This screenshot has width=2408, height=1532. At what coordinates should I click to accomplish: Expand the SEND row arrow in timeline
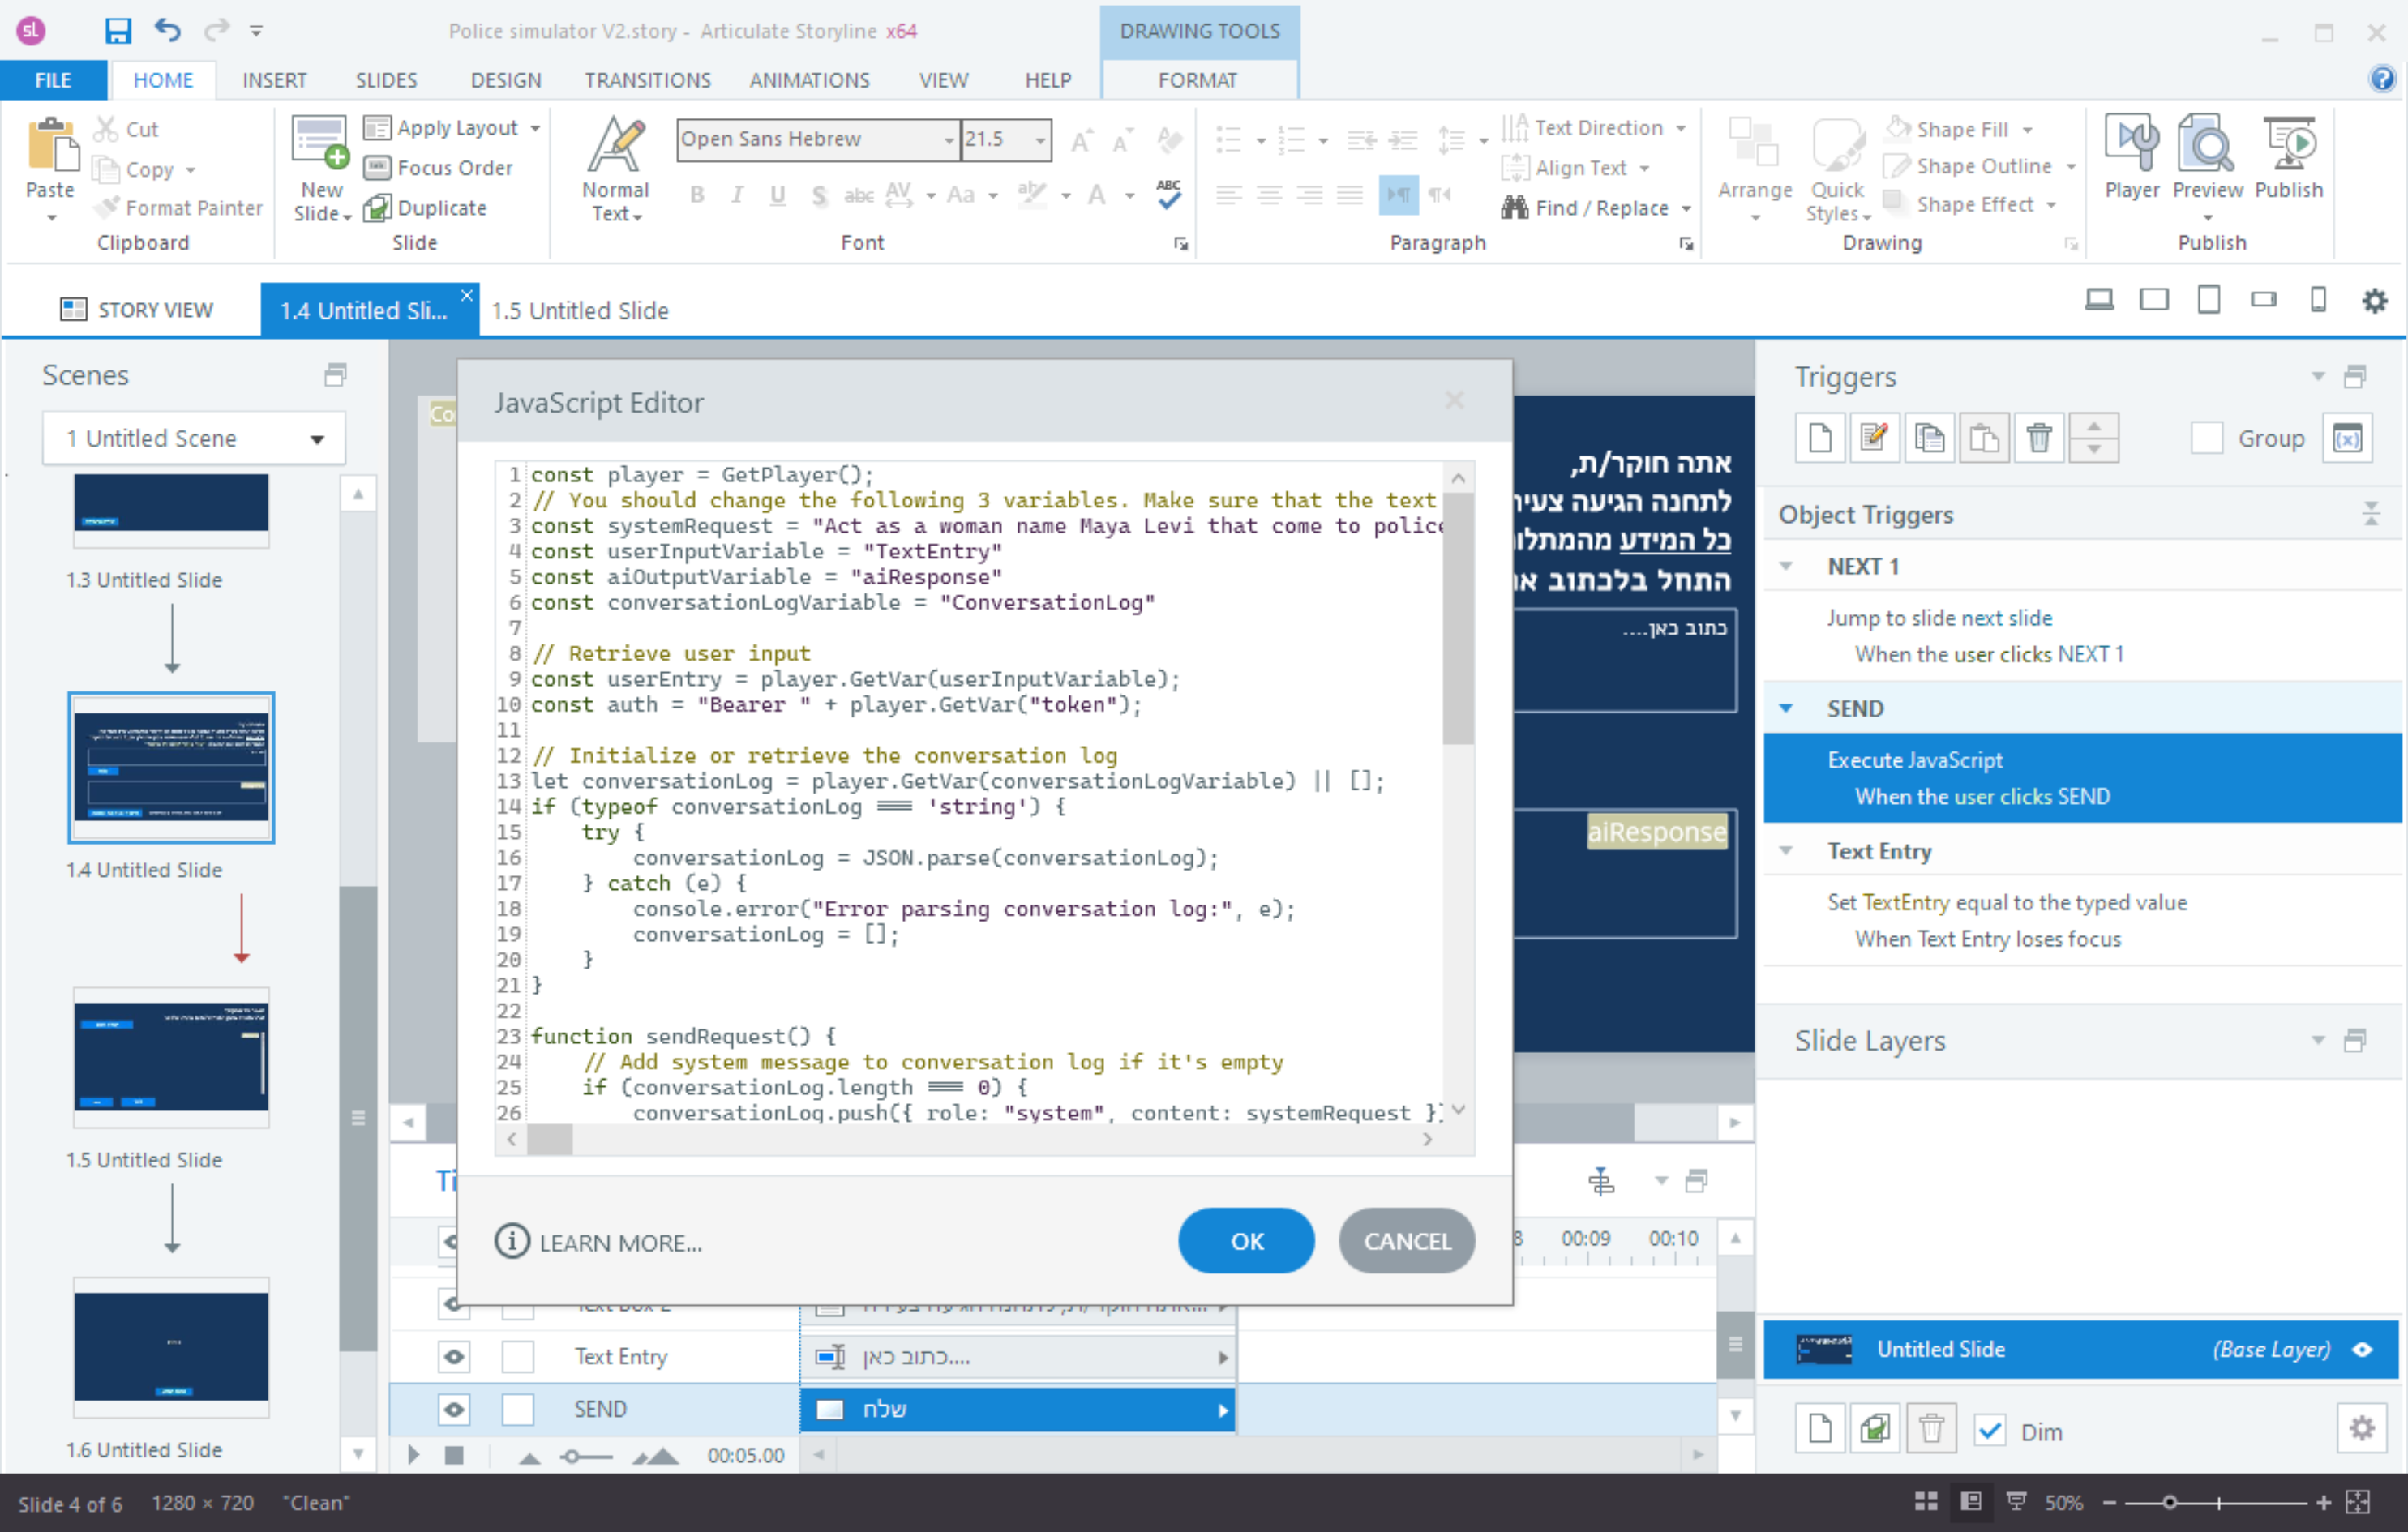pos(1222,1410)
